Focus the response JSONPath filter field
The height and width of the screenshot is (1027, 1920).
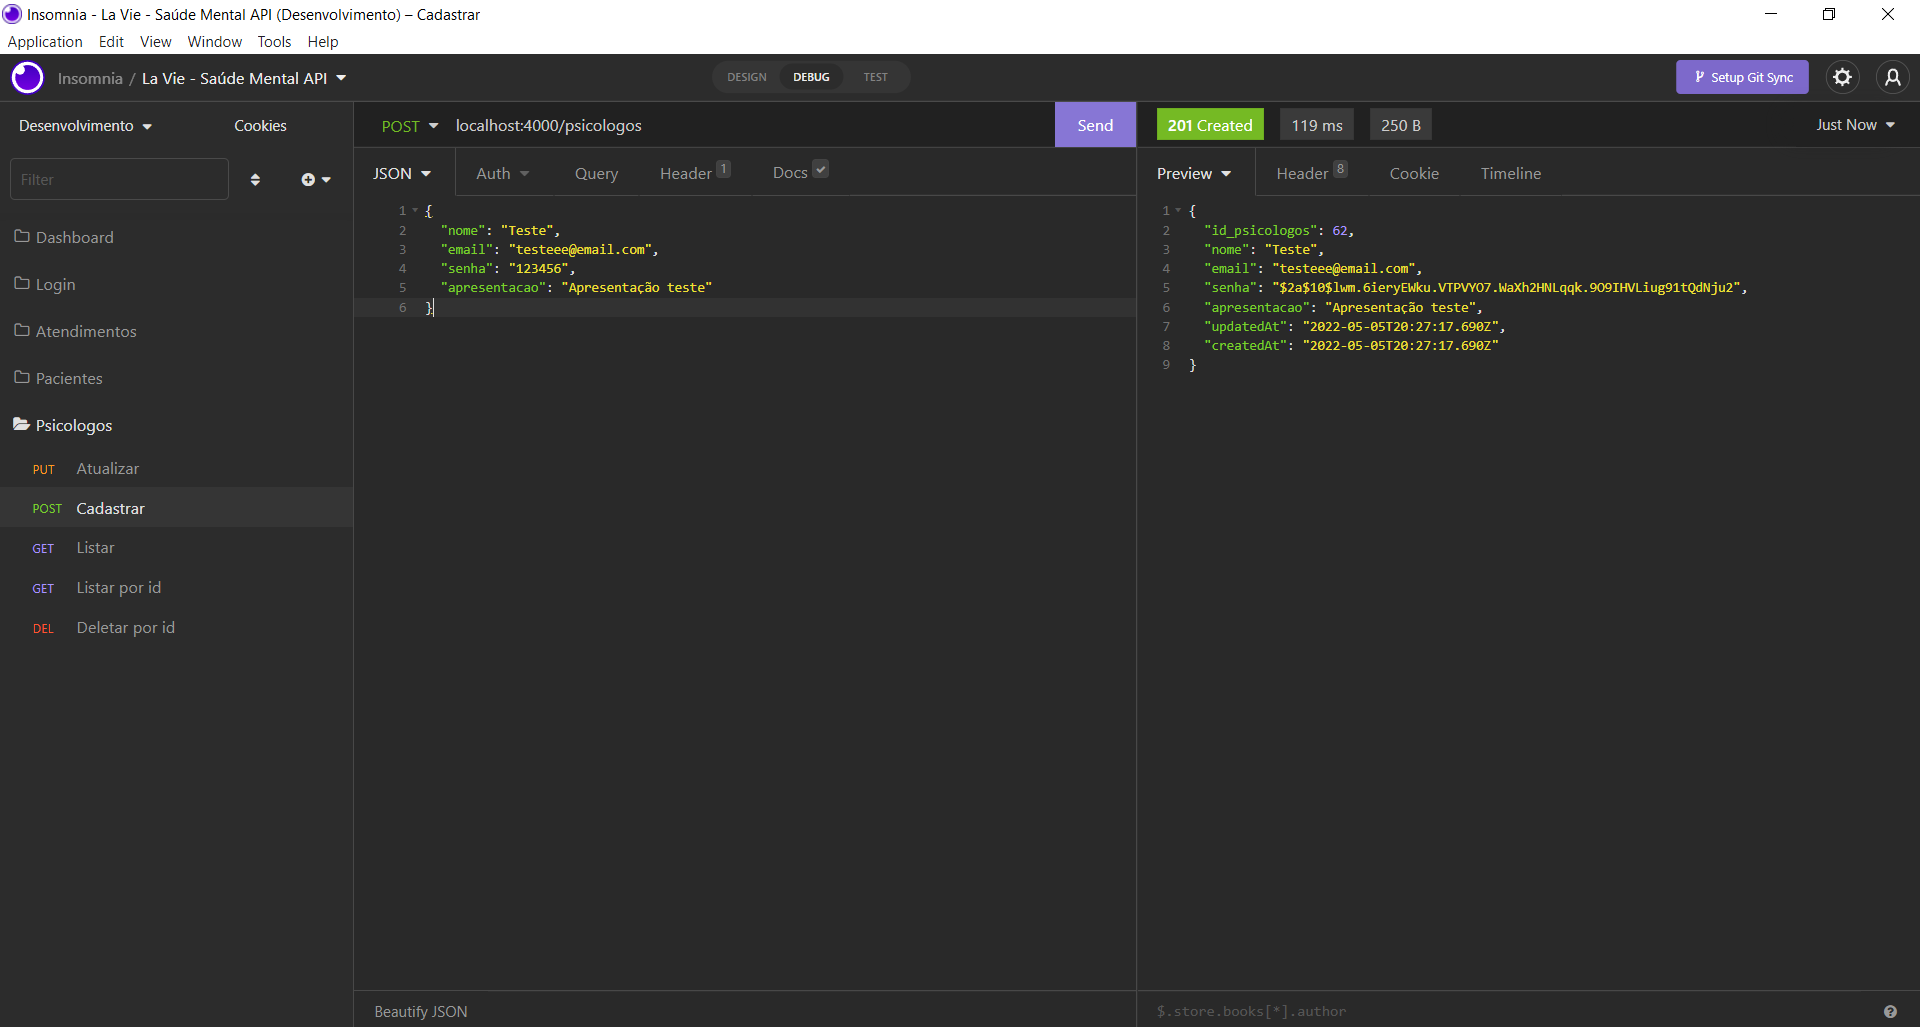point(1510,1011)
